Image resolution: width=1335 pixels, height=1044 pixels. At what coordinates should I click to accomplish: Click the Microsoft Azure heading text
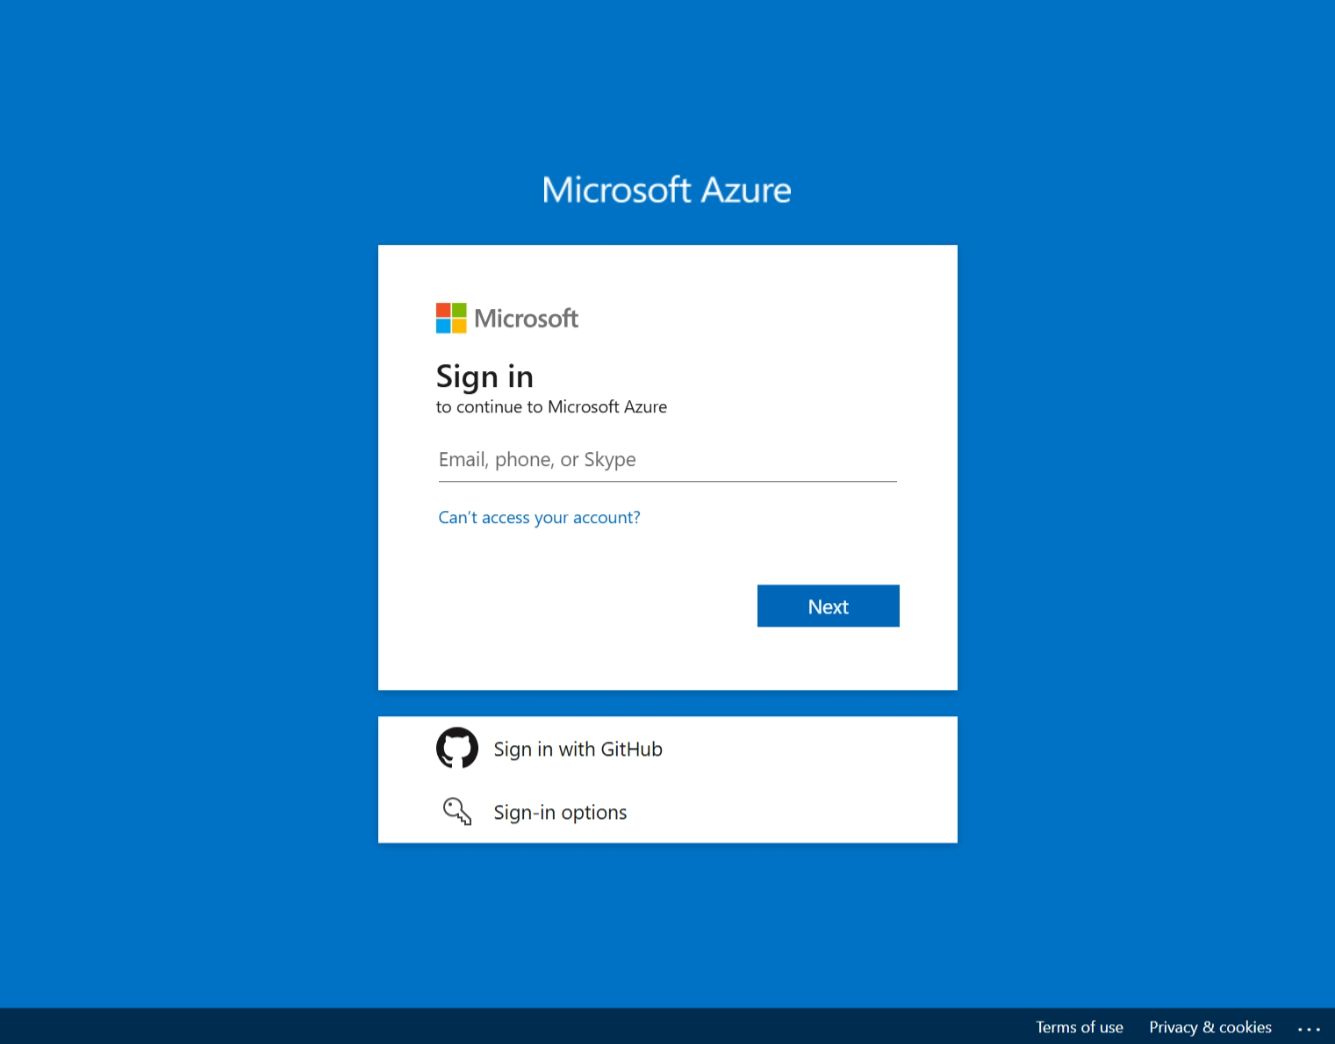(x=667, y=190)
